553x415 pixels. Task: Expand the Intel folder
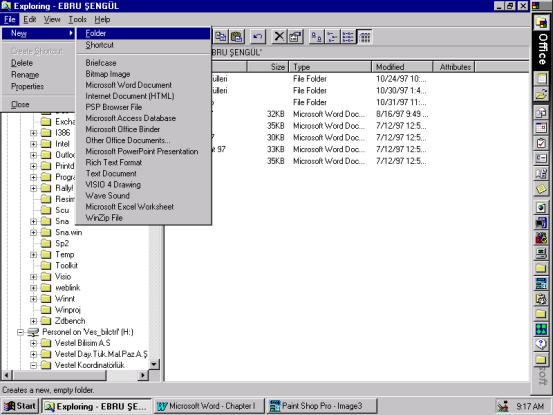pyautogui.click(x=34, y=144)
